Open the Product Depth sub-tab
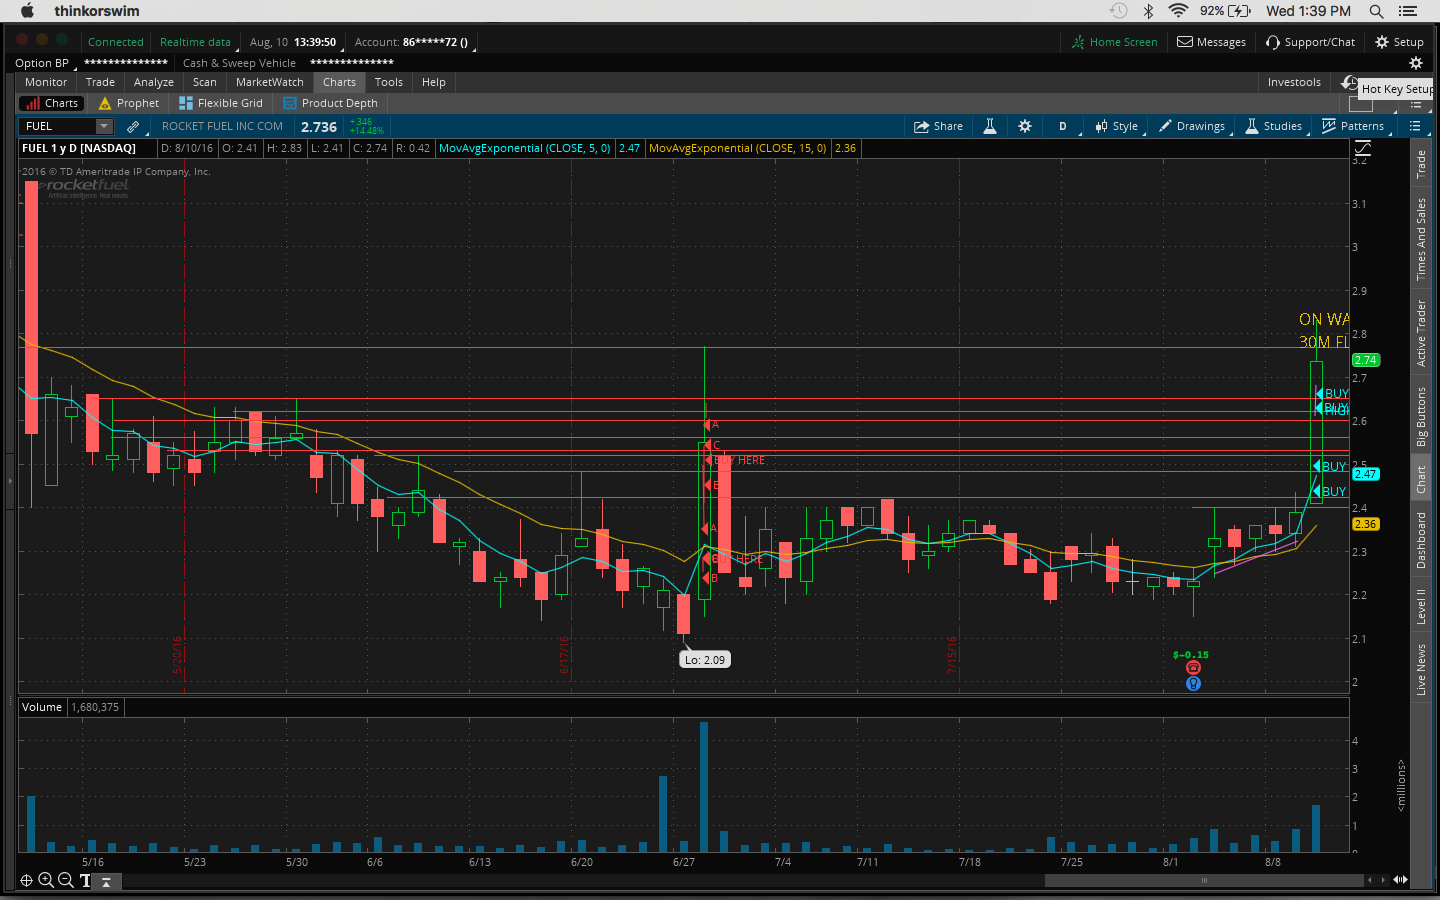The image size is (1440, 900). coord(331,103)
